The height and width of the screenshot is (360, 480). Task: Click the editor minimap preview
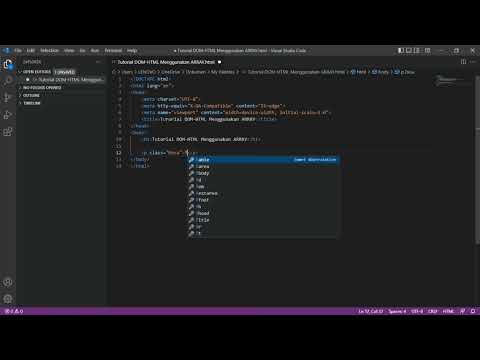tap(448, 81)
